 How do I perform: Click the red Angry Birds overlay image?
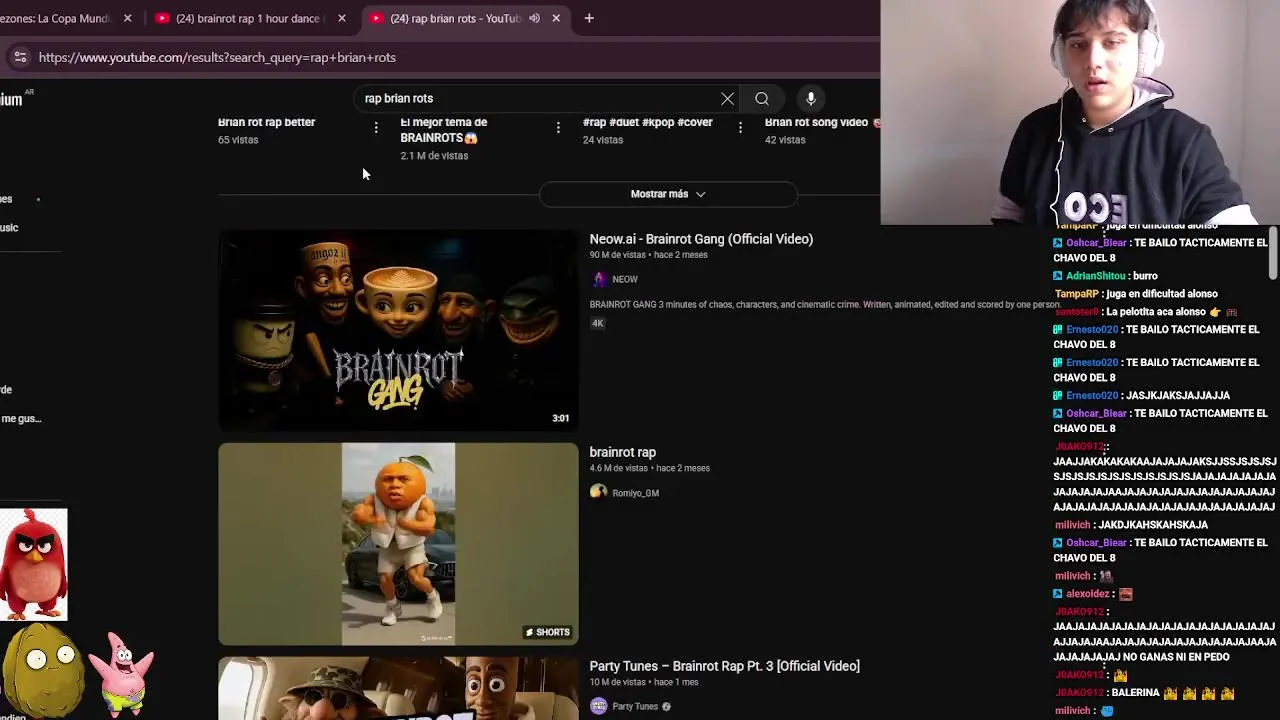(34, 565)
